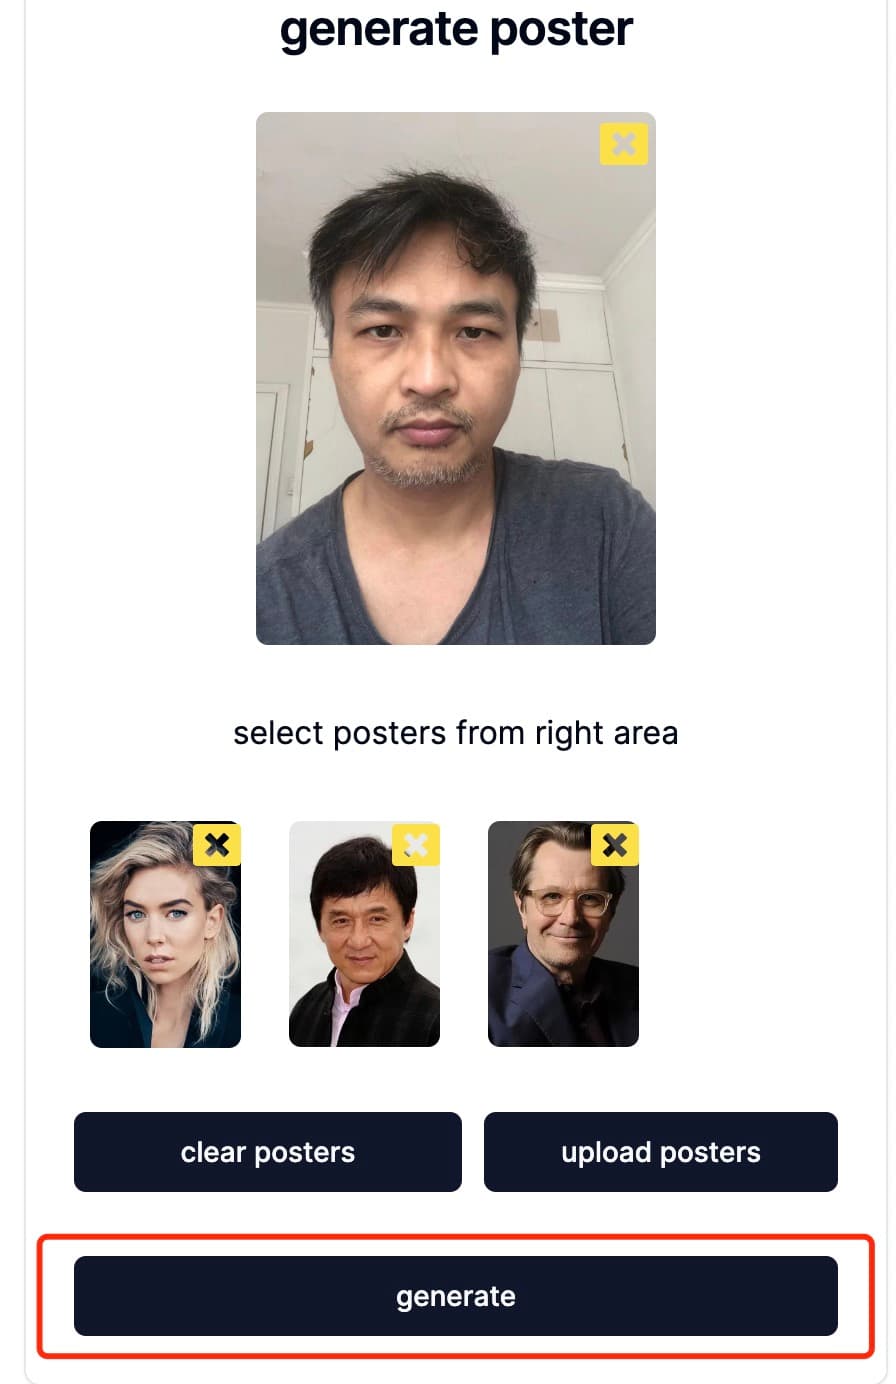Screen dimensions: 896x1384
Task: Add more images via 'upload posters'
Action: [x=661, y=1152]
